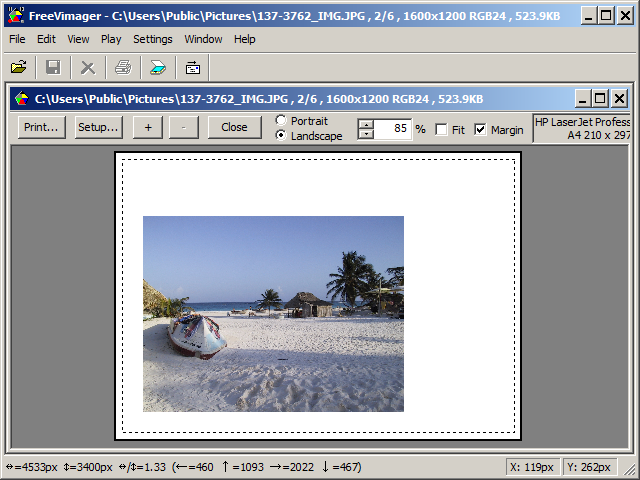Click the 1.33 aspect ratio status text
Image resolution: width=640 pixels, height=480 pixels.
142,467
